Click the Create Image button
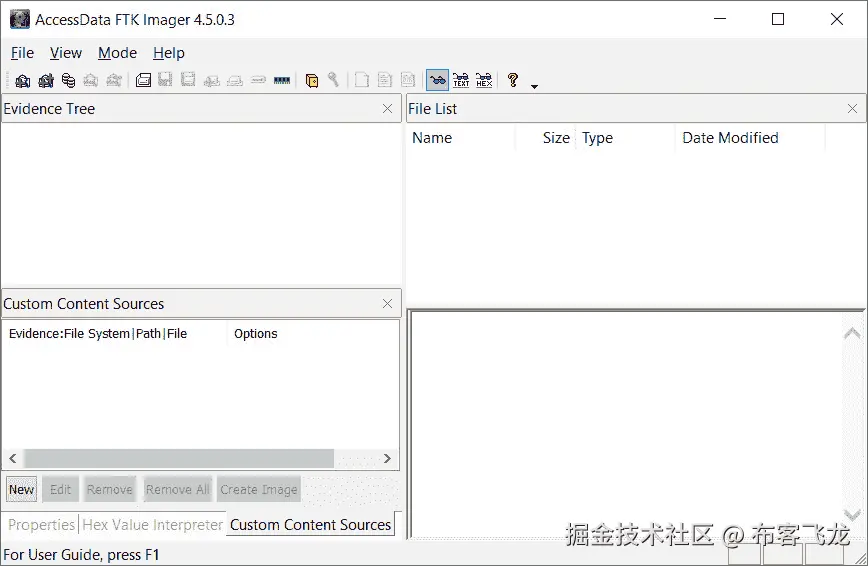This screenshot has height=566, width=868. 259,490
